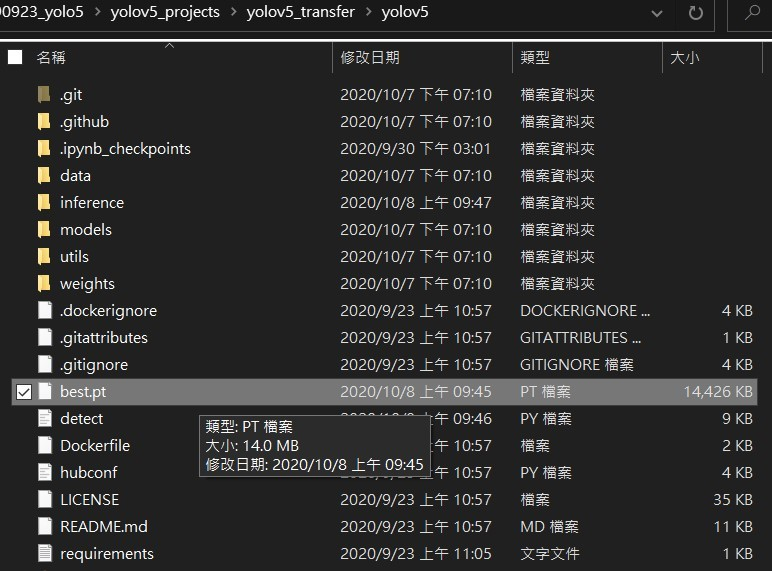Select the data folder icon

click(x=44, y=175)
